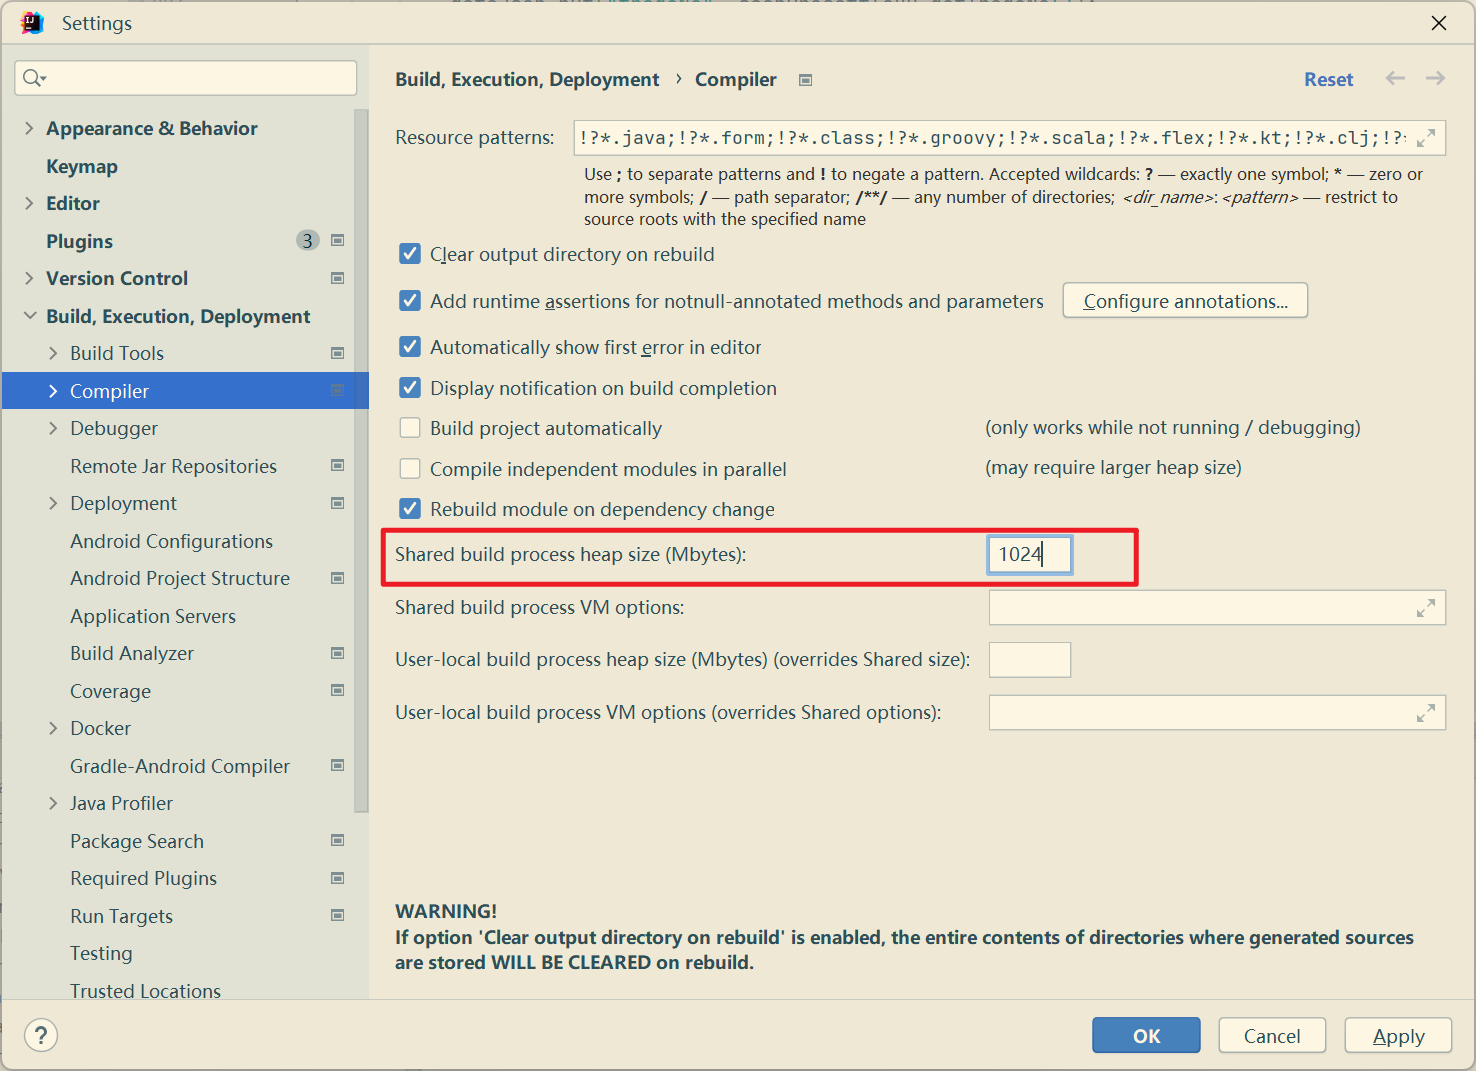The height and width of the screenshot is (1071, 1476).
Task: Click the Shared build process VM options field
Action: (x=1217, y=607)
